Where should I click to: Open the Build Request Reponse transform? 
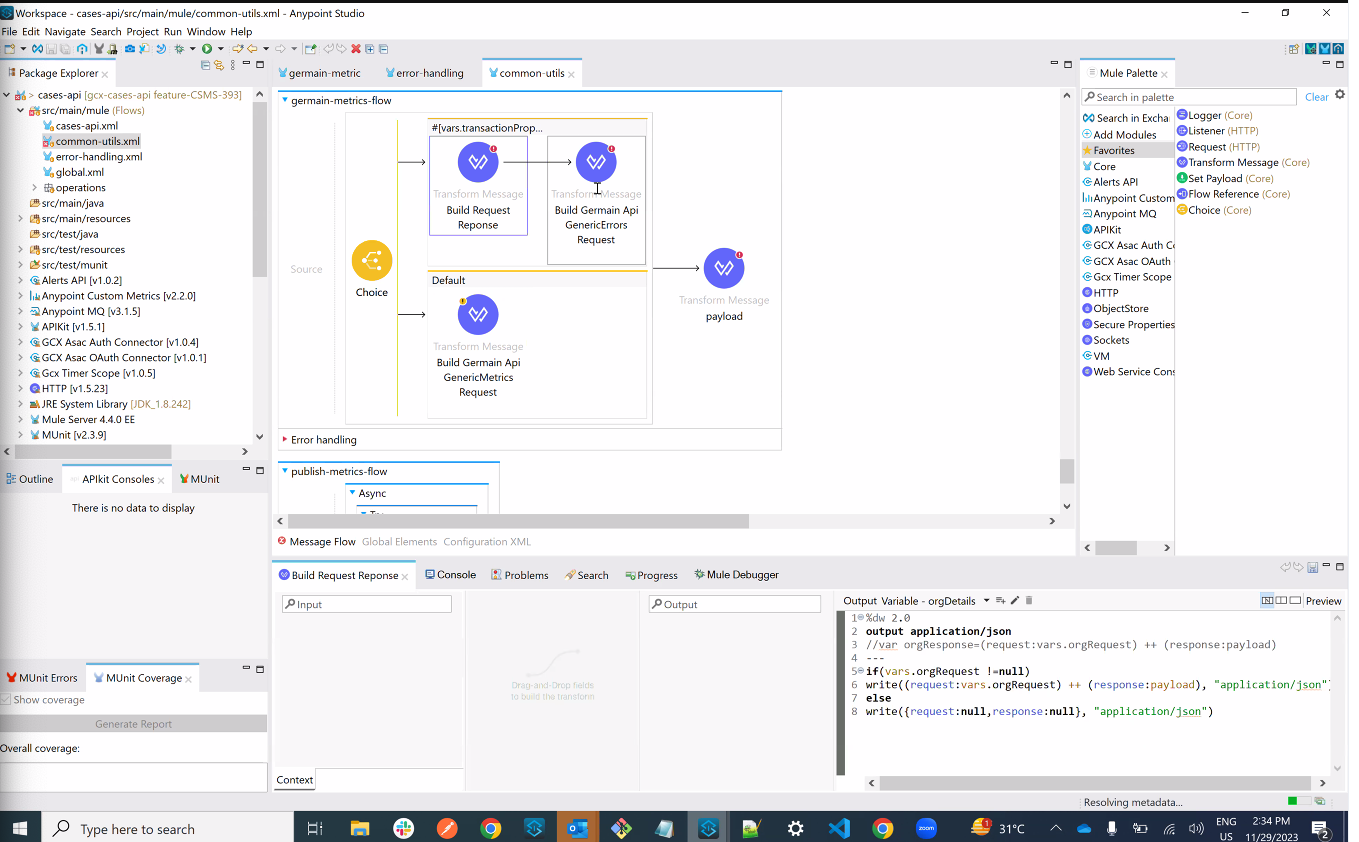click(478, 161)
